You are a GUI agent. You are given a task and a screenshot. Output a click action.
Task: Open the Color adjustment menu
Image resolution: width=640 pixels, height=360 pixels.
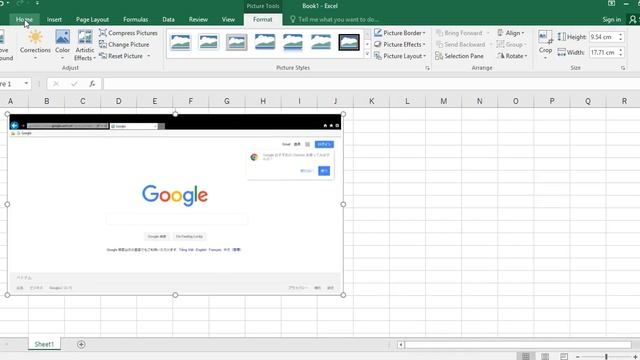(62, 43)
